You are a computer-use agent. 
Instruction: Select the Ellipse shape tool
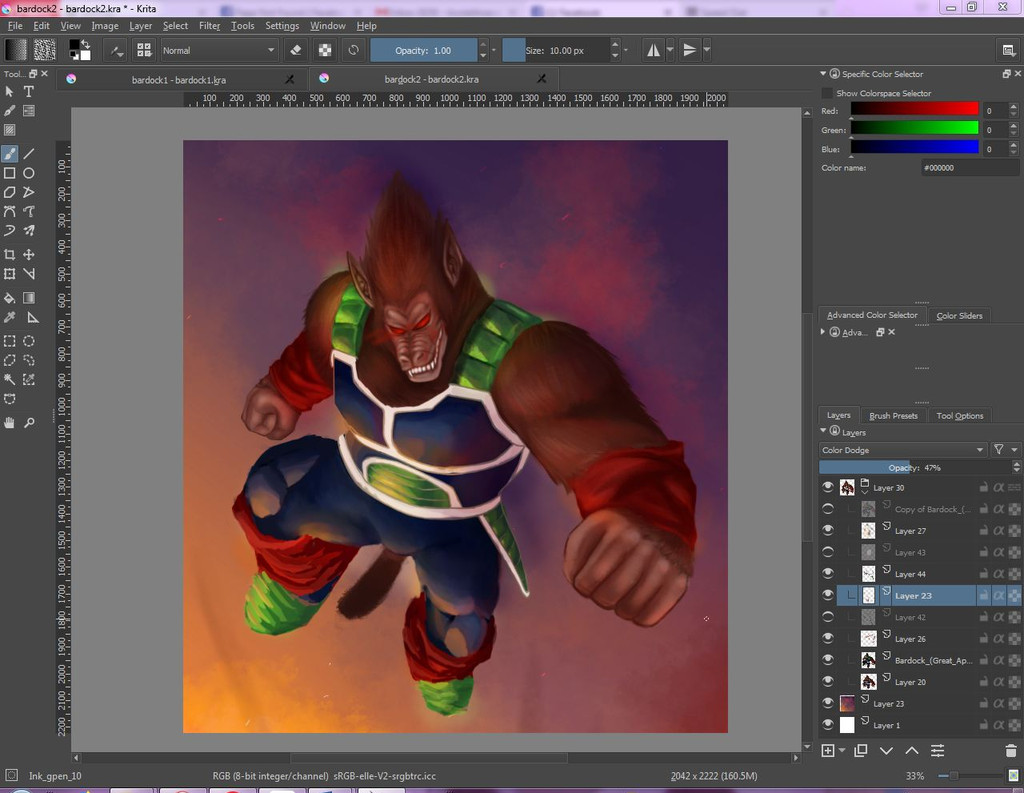(x=29, y=173)
